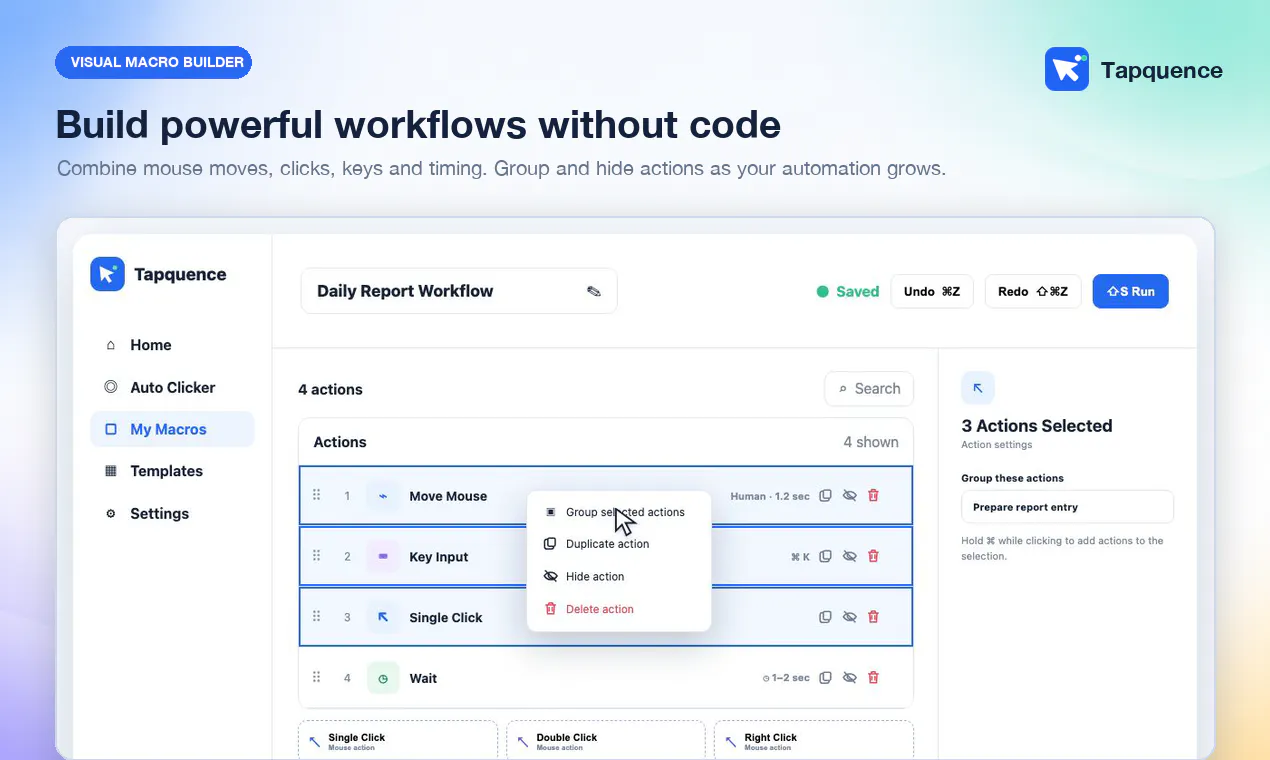Viewport: 1270px width, 760px height.
Task: Select the Key Input action name
Action: click(439, 557)
